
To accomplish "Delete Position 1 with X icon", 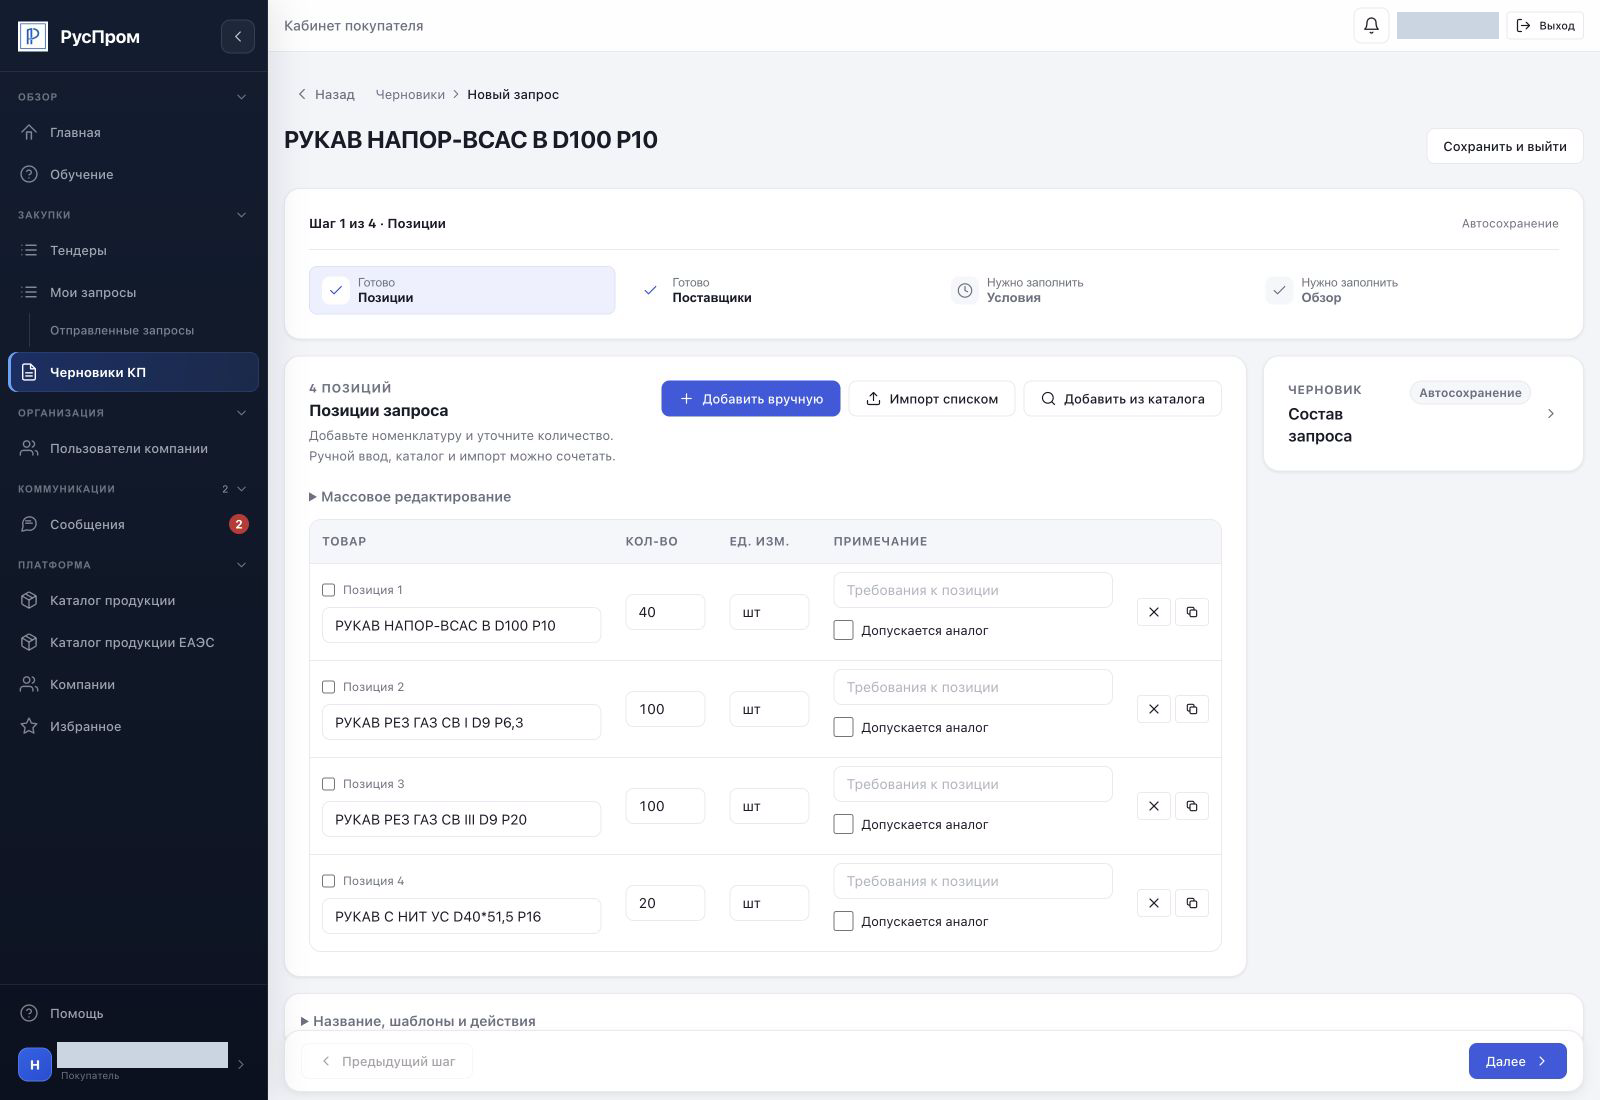I will point(1154,612).
